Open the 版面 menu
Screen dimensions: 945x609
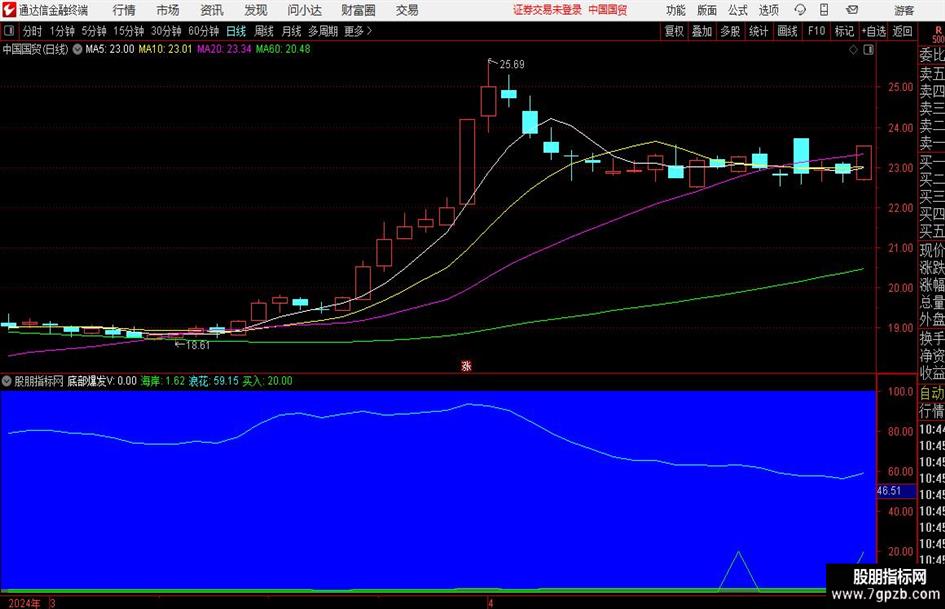[x=707, y=10]
